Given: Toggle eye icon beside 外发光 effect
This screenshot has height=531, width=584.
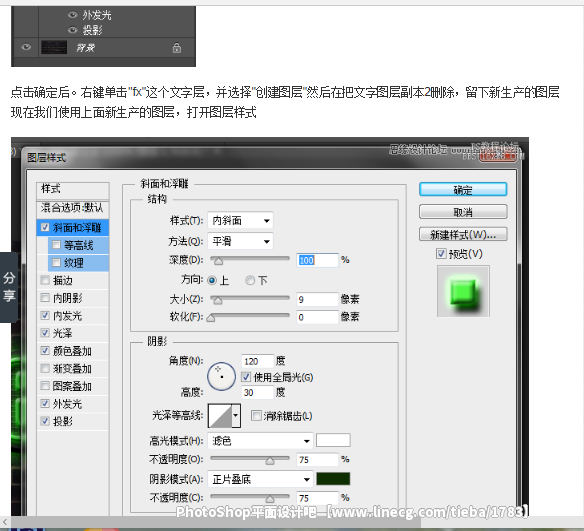Looking at the screenshot, I should pyautogui.click(x=73, y=15).
